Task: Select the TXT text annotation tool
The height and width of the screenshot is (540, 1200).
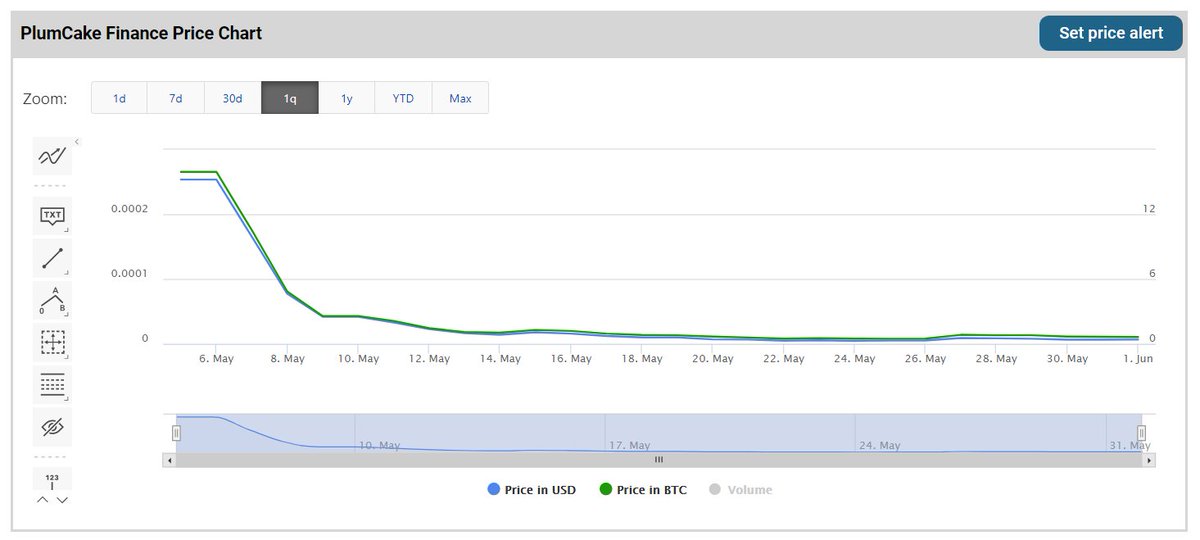Action: click(x=52, y=215)
